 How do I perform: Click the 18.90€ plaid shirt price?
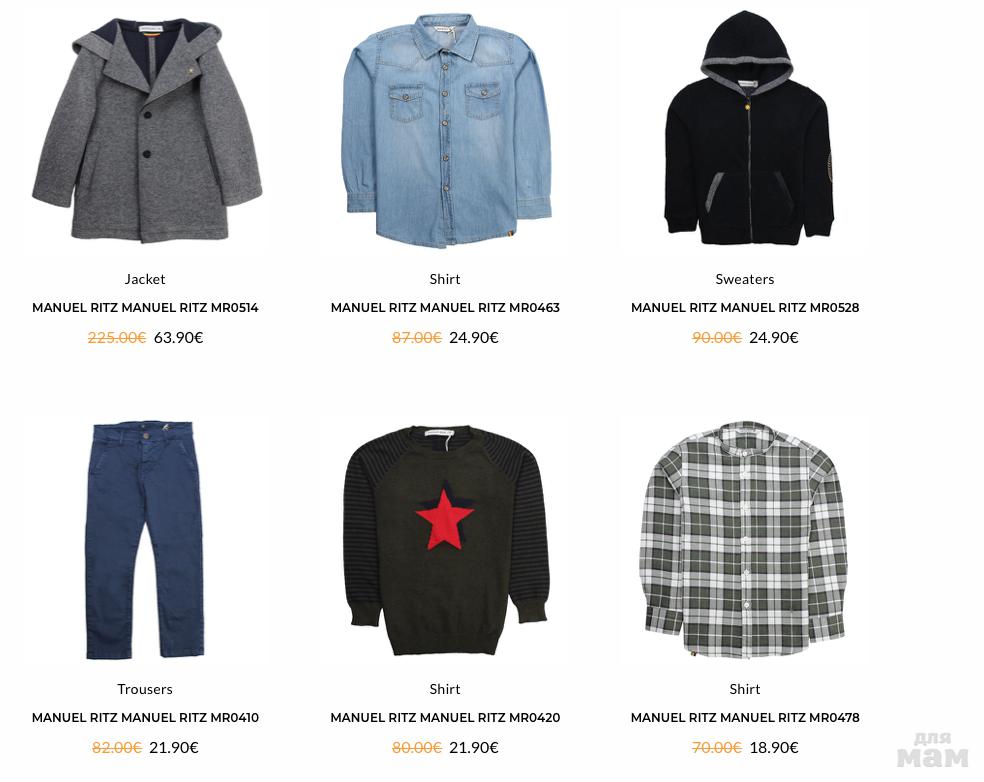[x=774, y=747]
